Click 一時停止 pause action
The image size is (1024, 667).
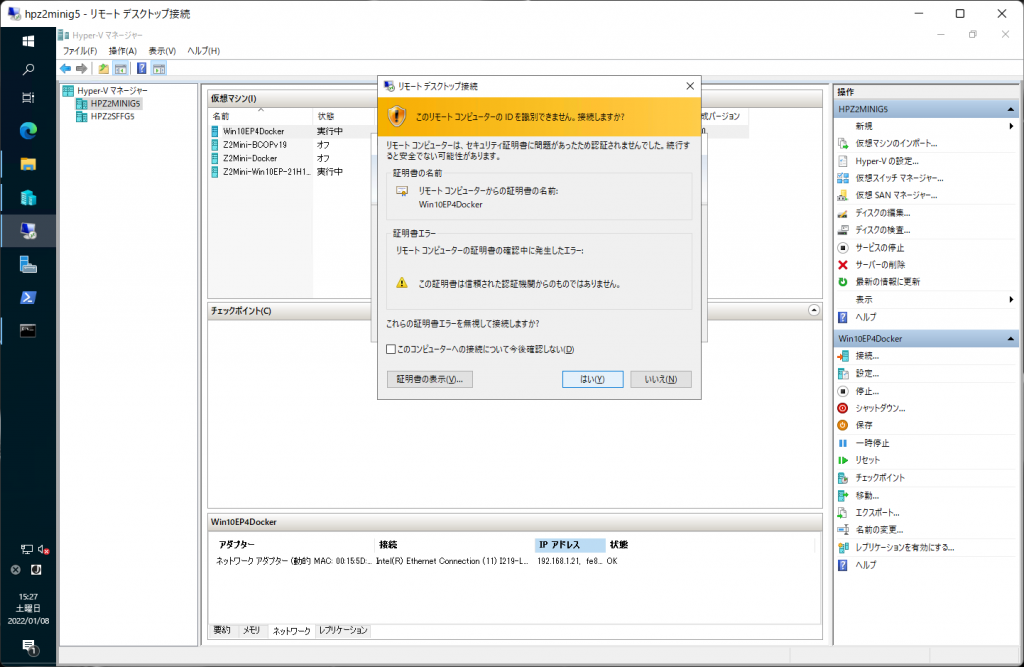[872, 443]
